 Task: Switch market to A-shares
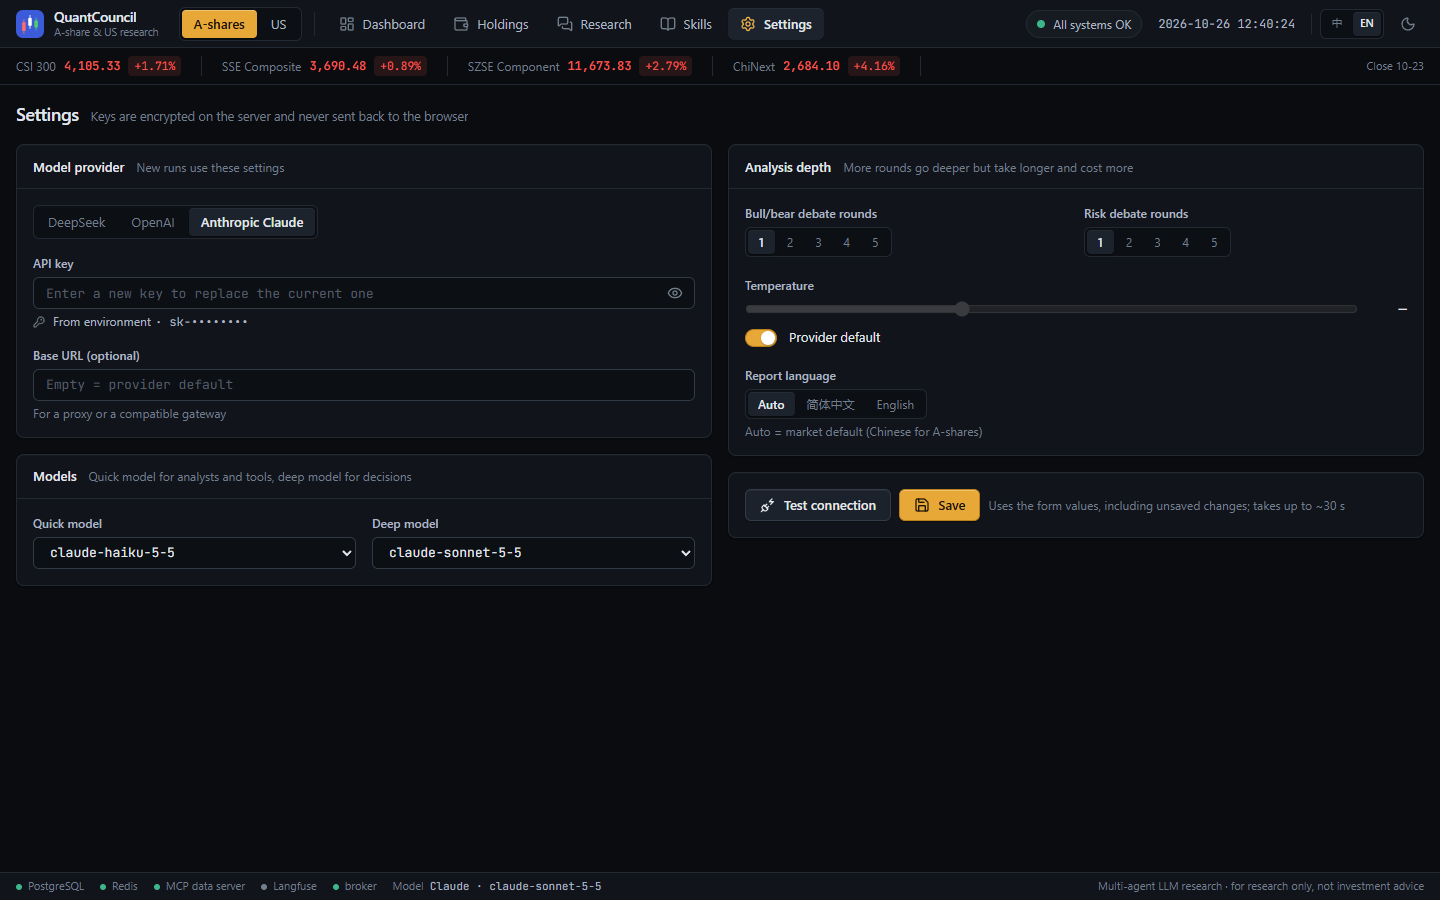219,24
